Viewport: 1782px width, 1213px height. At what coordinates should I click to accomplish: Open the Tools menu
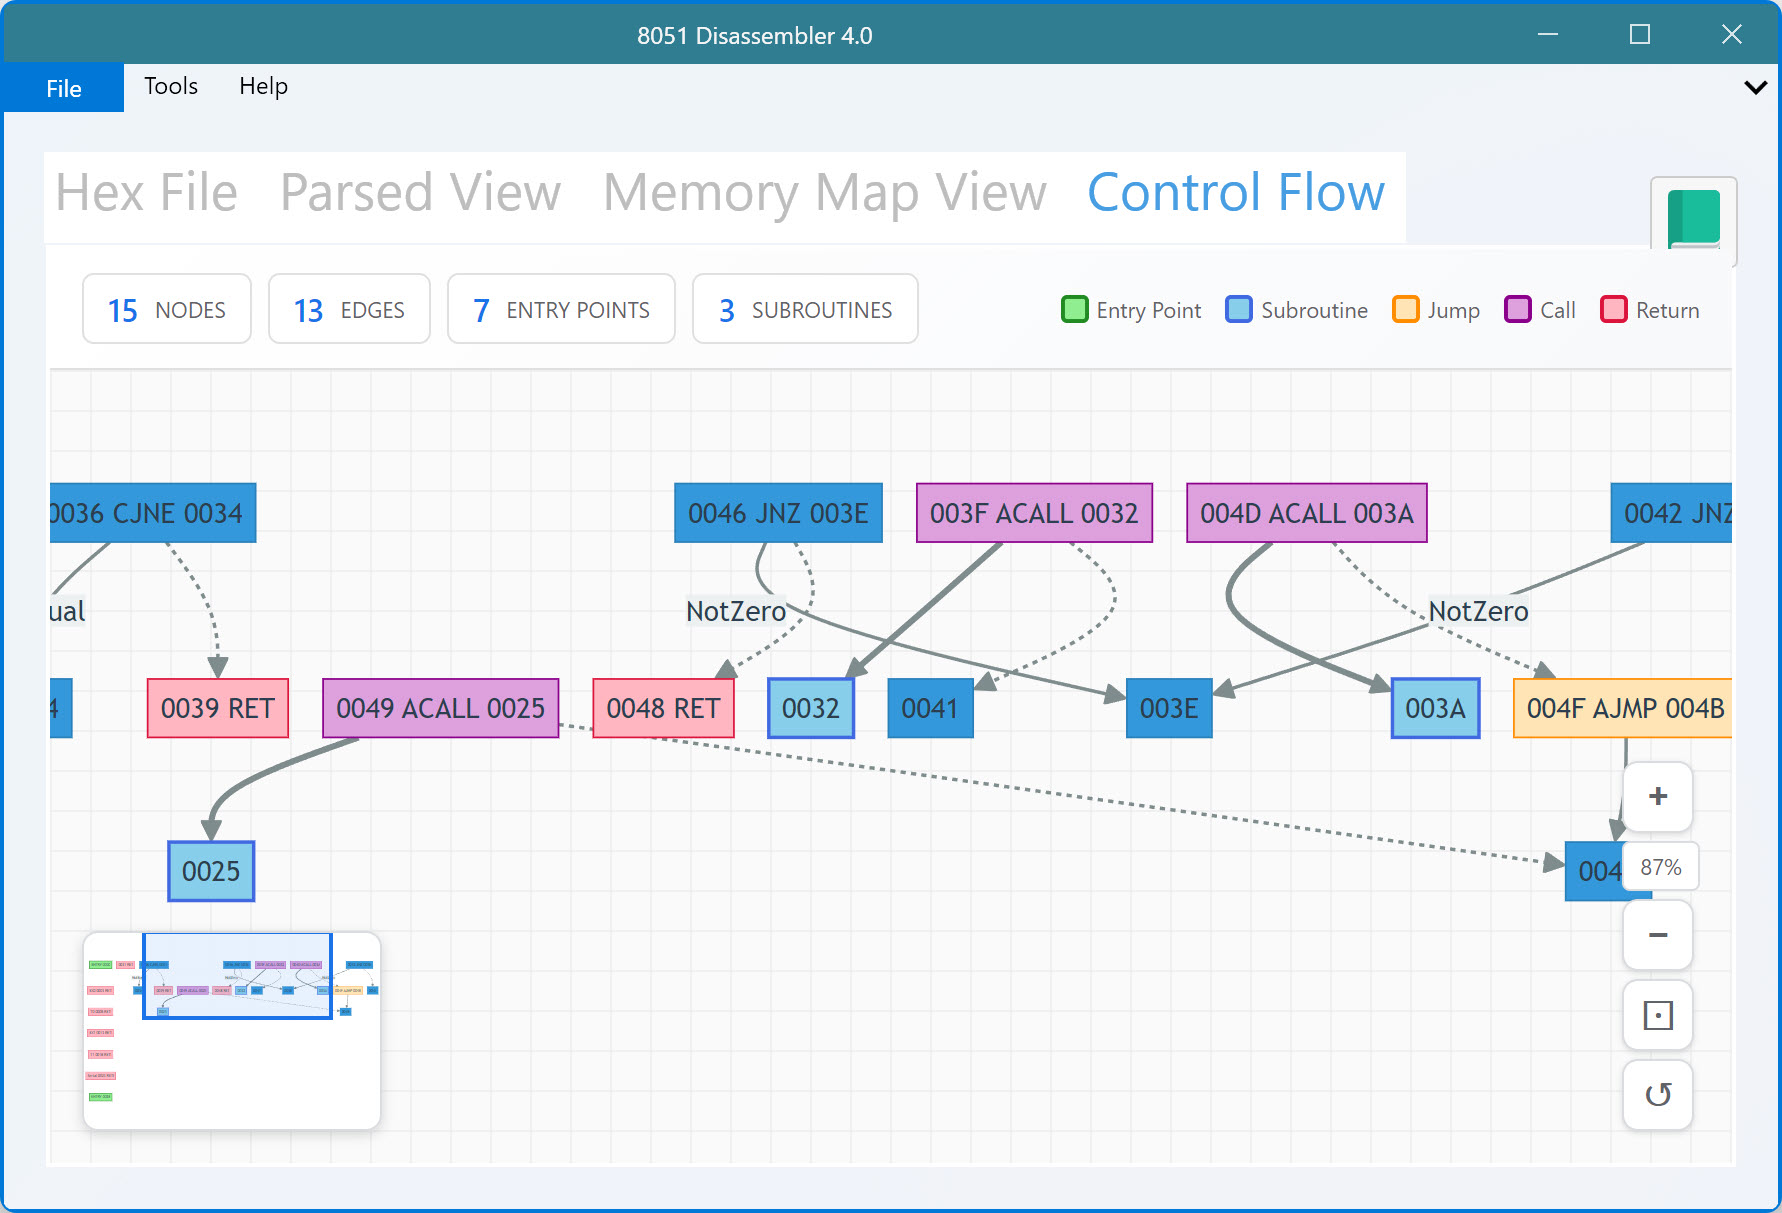171,86
